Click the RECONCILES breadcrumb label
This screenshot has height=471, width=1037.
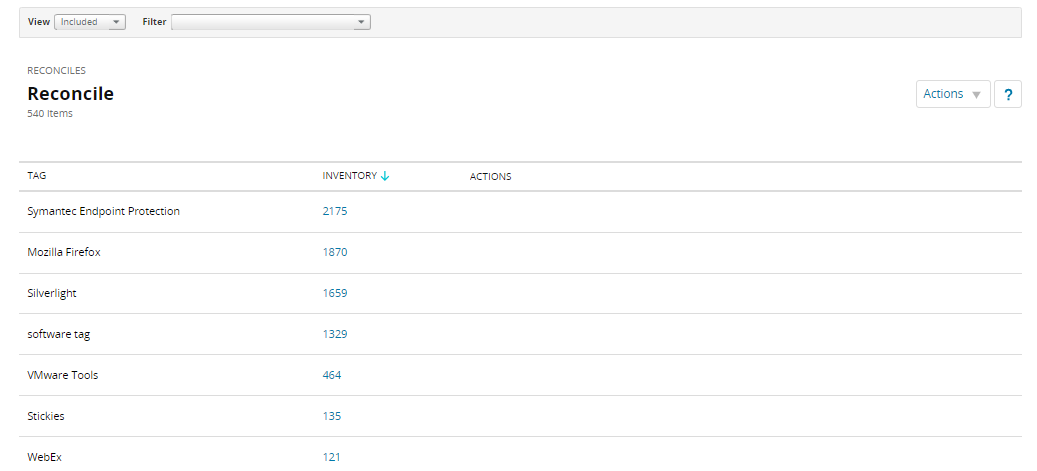pos(56,71)
